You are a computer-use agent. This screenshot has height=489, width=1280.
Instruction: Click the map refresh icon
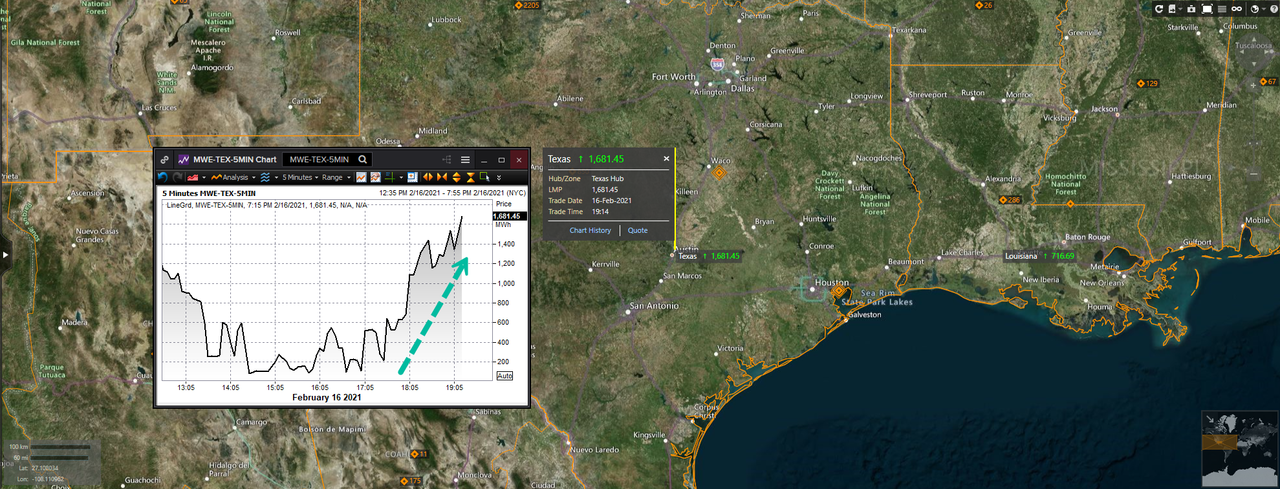pyautogui.click(x=1160, y=8)
